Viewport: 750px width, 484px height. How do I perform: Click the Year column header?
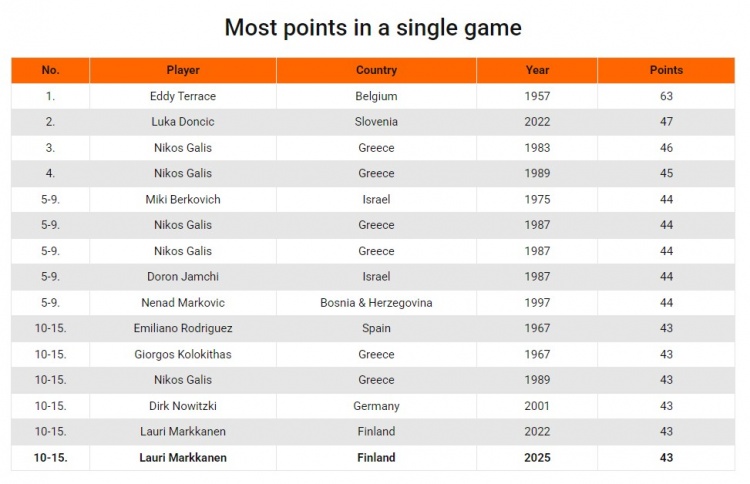click(537, 70)
